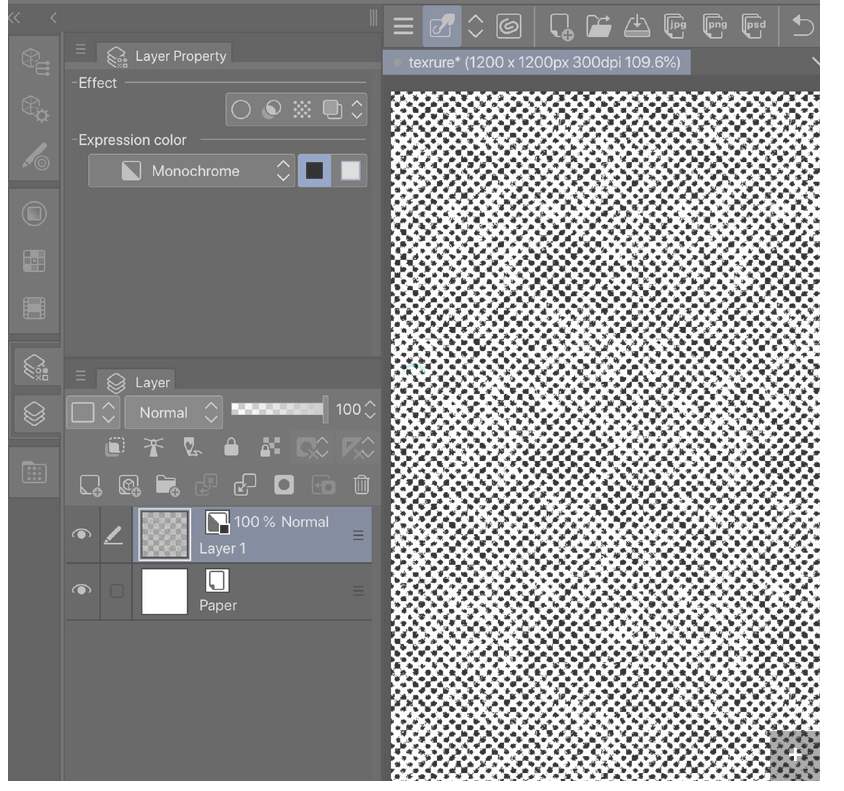
Task: Open the Monochrome expression color dropdown
Action: pyautogui.click(x=192, y=171)
